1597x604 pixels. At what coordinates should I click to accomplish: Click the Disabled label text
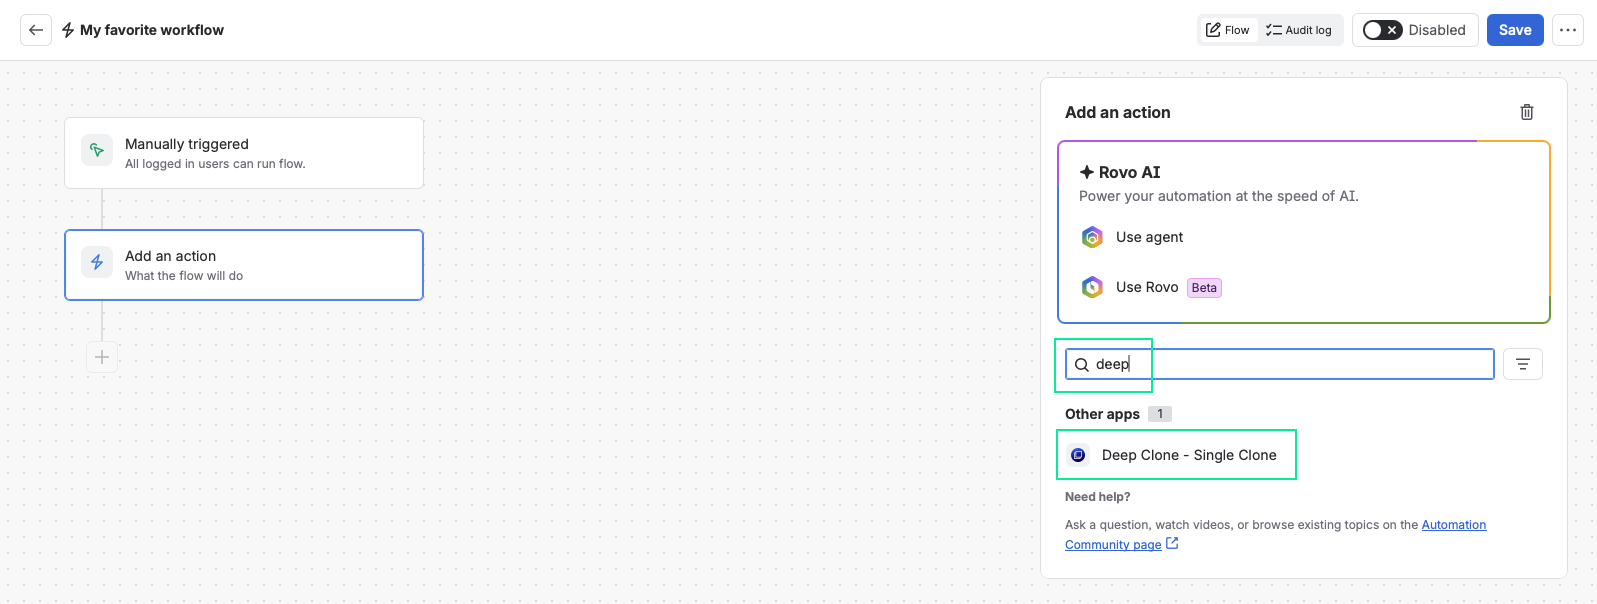(x=1437, y=30)
